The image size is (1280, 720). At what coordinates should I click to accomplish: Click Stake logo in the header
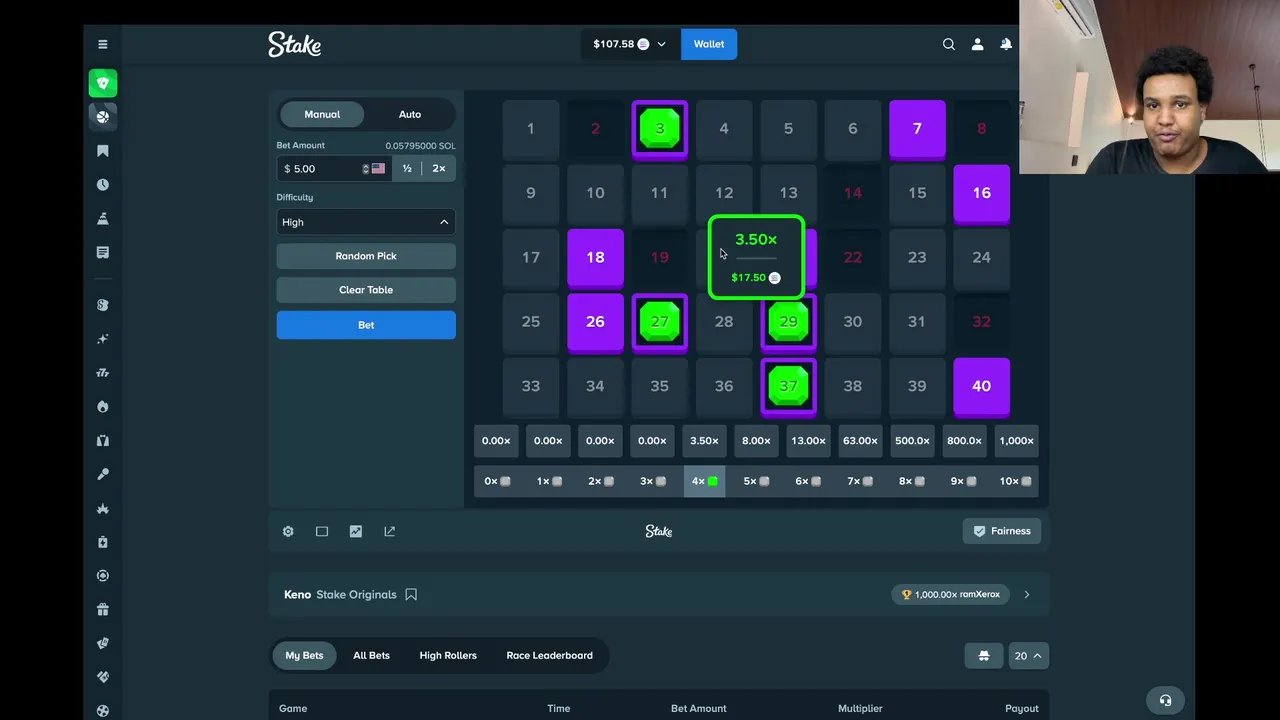pyautogui.click(x=294, y=44)
